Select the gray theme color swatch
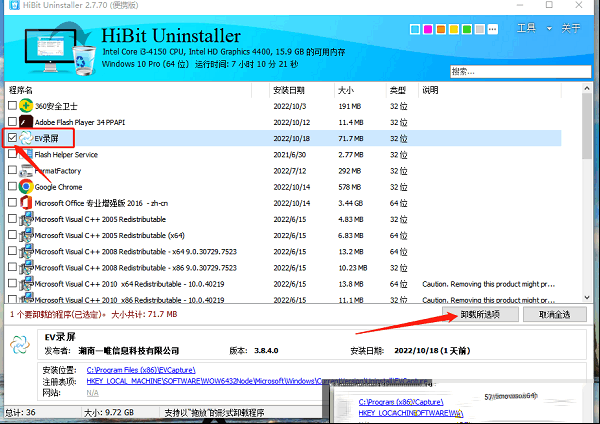This screenshot has height=424, width=600. [480, 29]
